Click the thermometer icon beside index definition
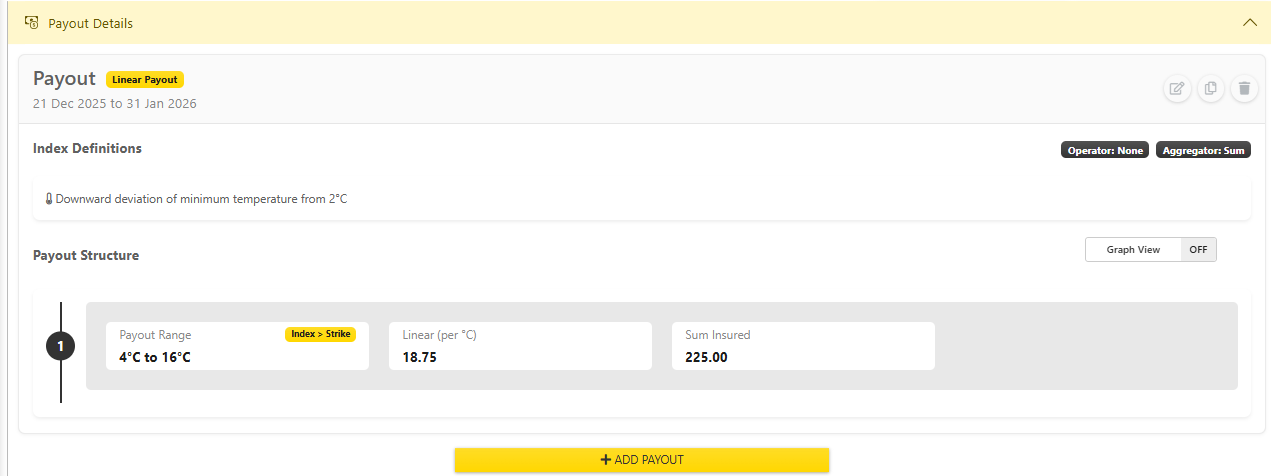Screen dimensions: 1271x476 click(x=49, y=199)
